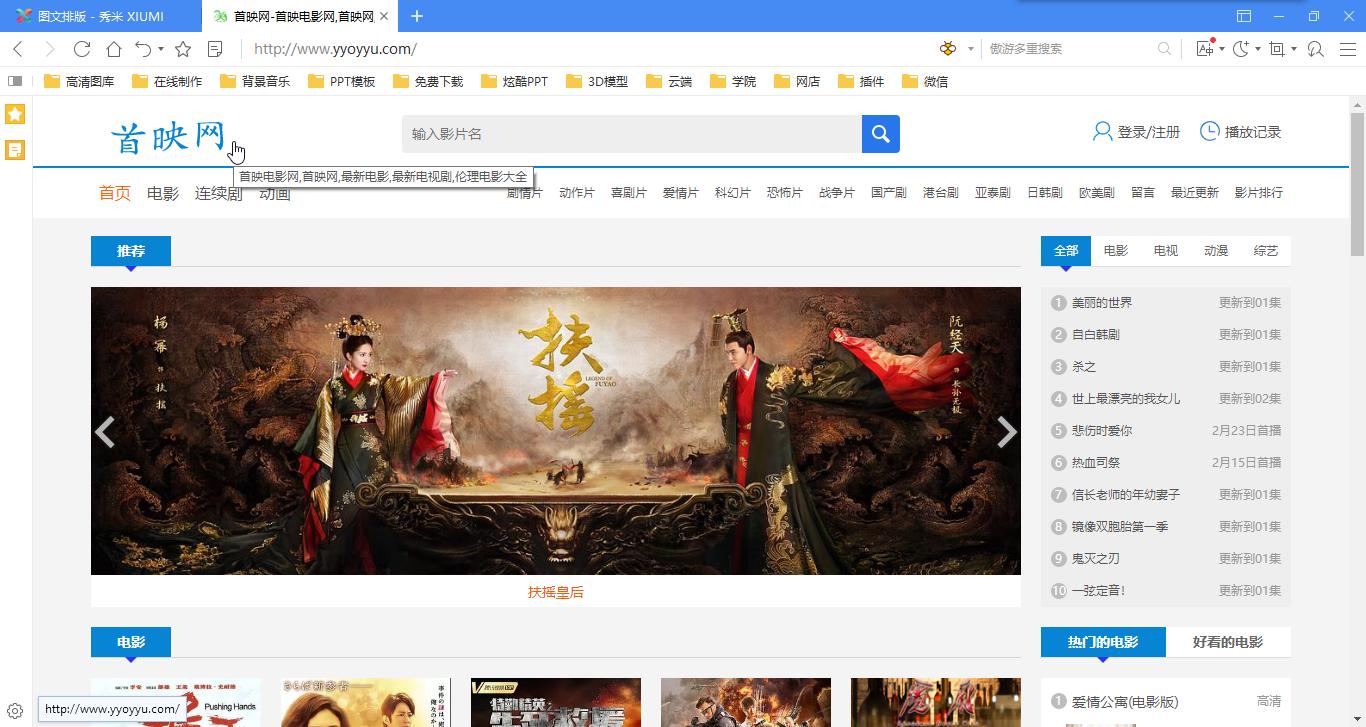Select the 全部 ranking tab

click(1066, 251)
